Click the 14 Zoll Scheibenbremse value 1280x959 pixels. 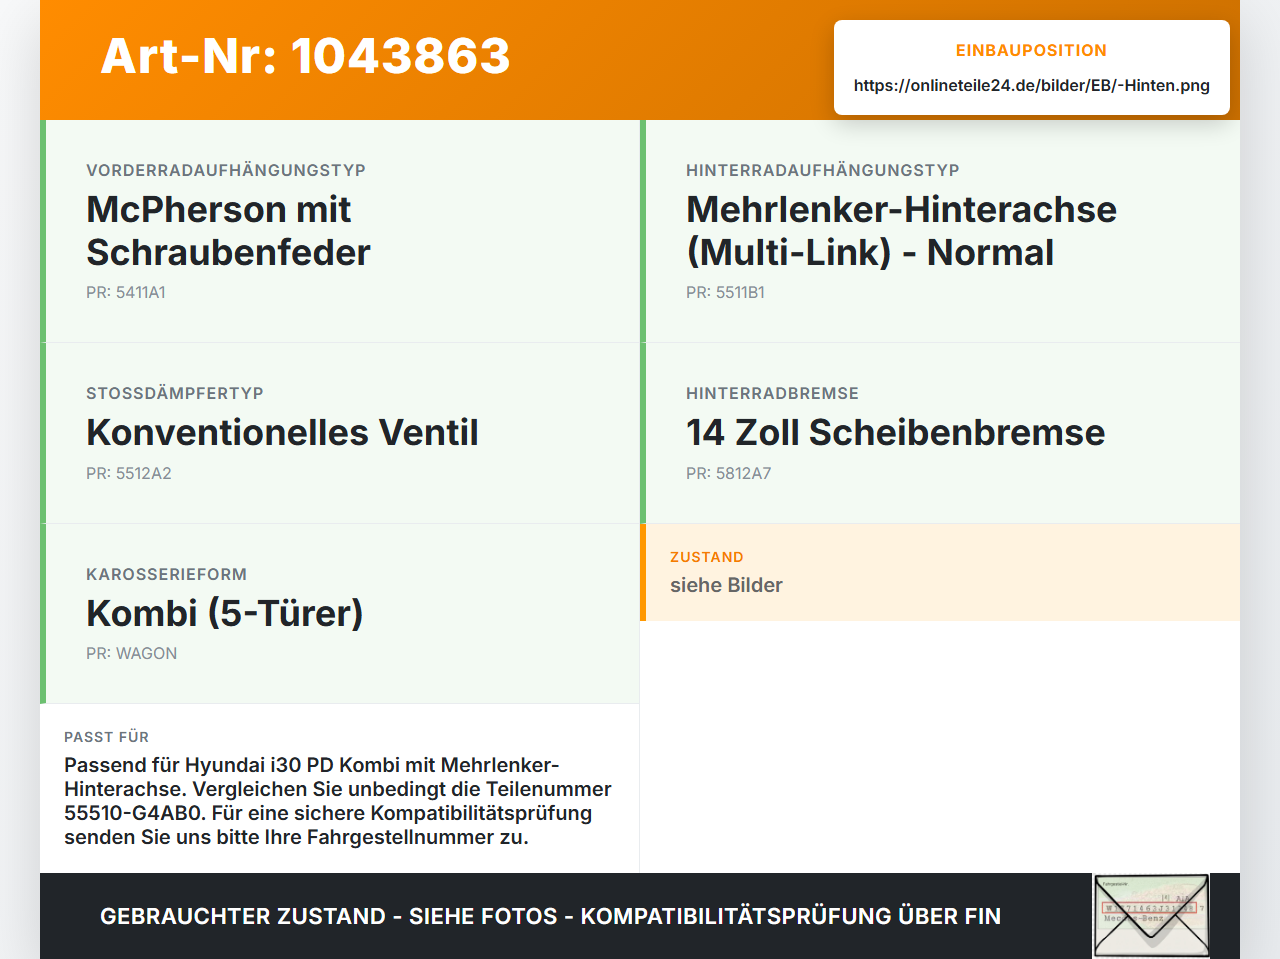895,432
